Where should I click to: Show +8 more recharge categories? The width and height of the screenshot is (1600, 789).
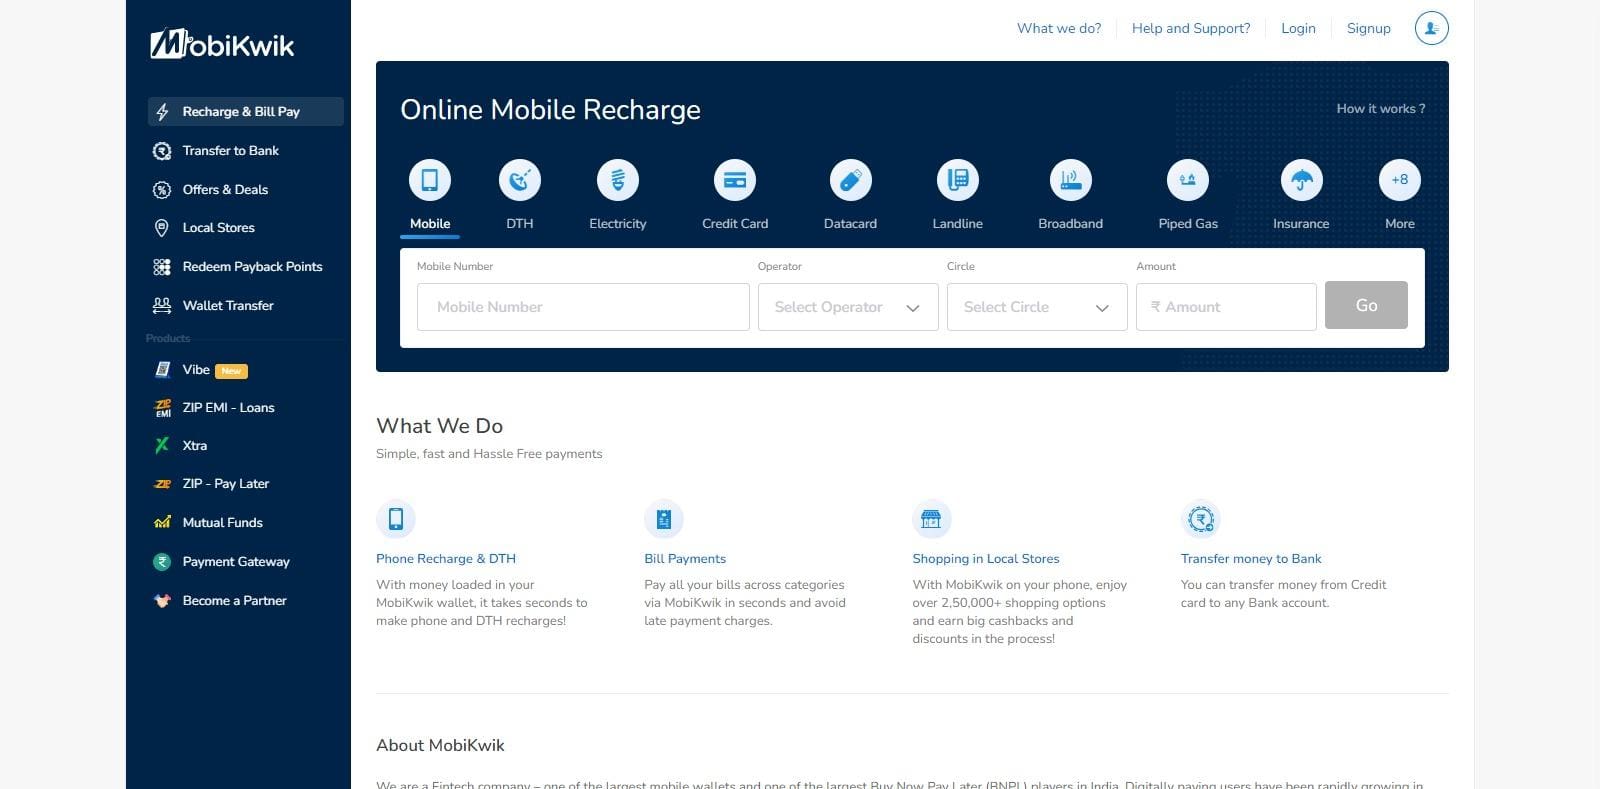coord(1400,180)
